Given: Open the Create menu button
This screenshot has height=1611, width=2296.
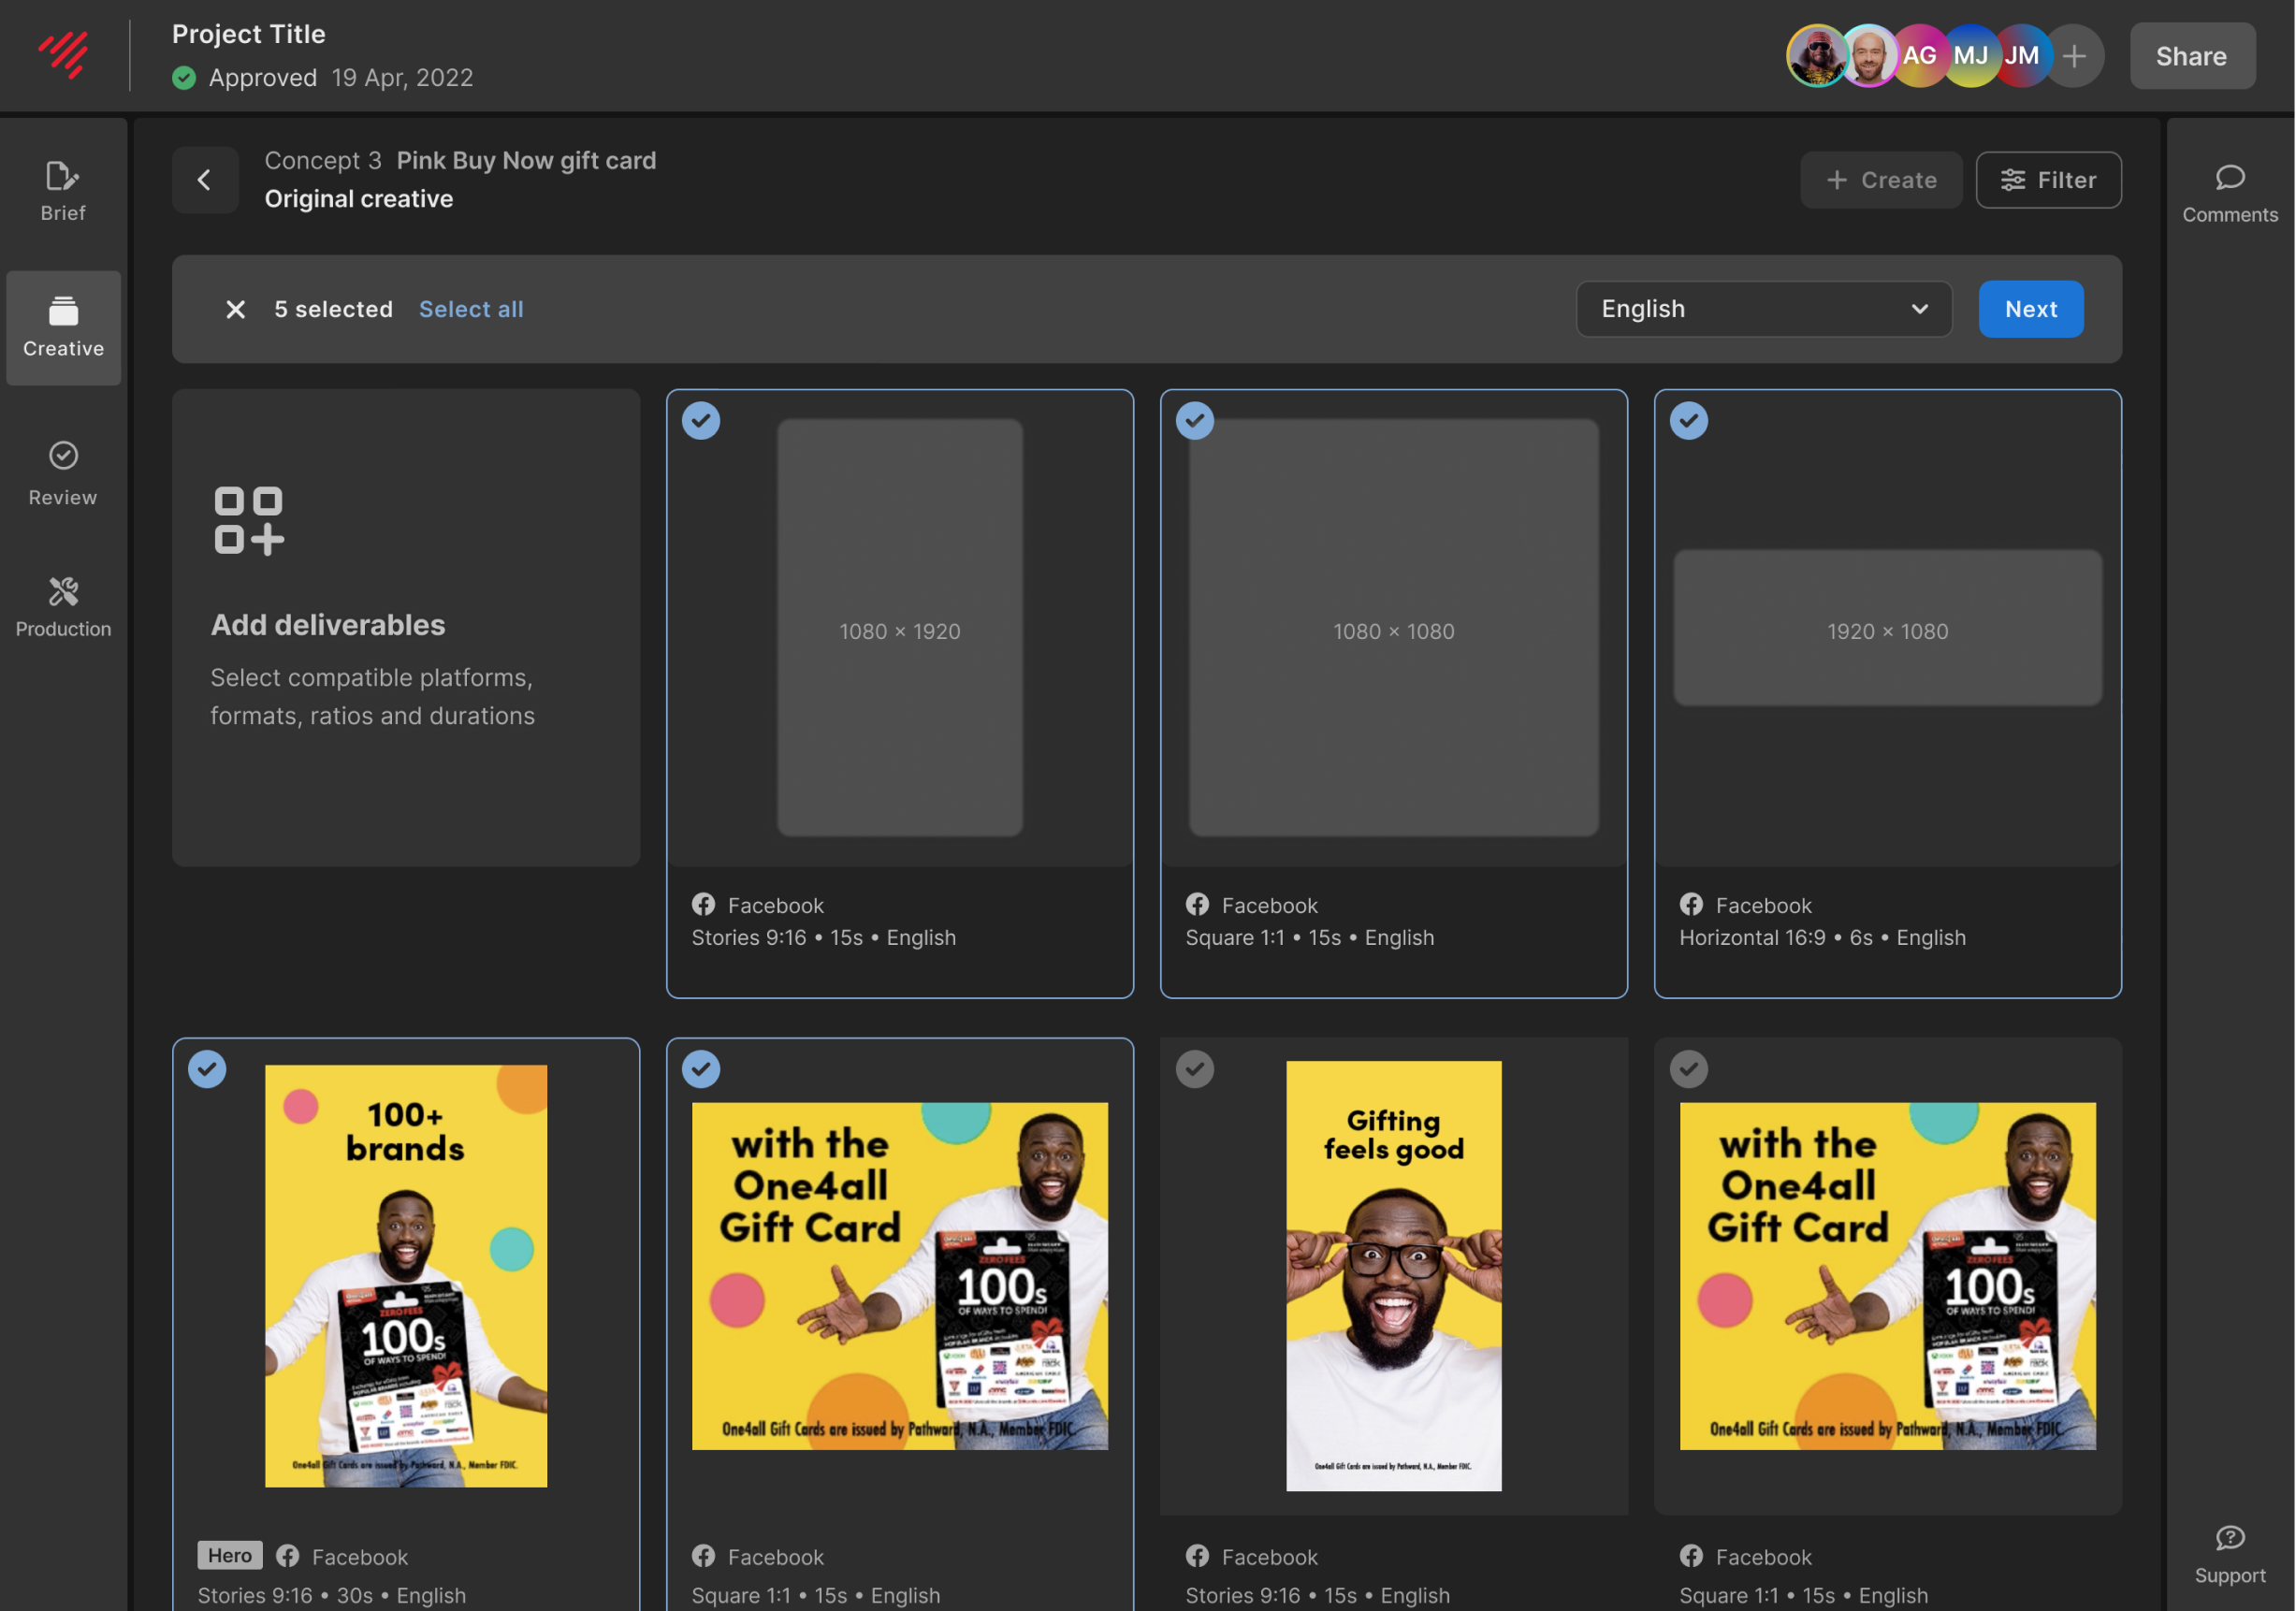Looking at the screenshot, I should point(1880,180).
